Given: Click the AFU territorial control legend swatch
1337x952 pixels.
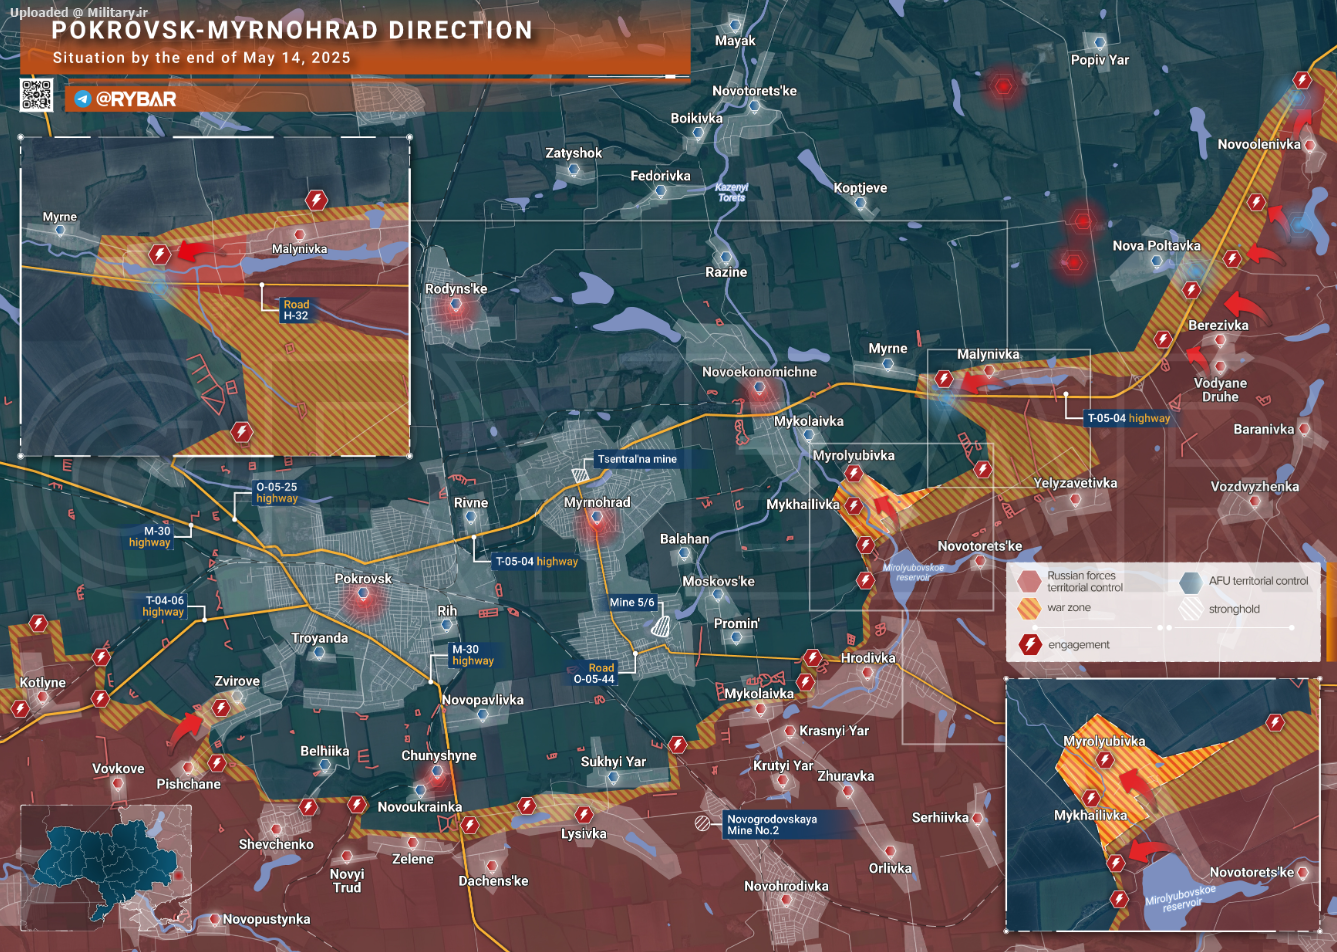Looking at the screenshot, I should [x=1190, y=581].
